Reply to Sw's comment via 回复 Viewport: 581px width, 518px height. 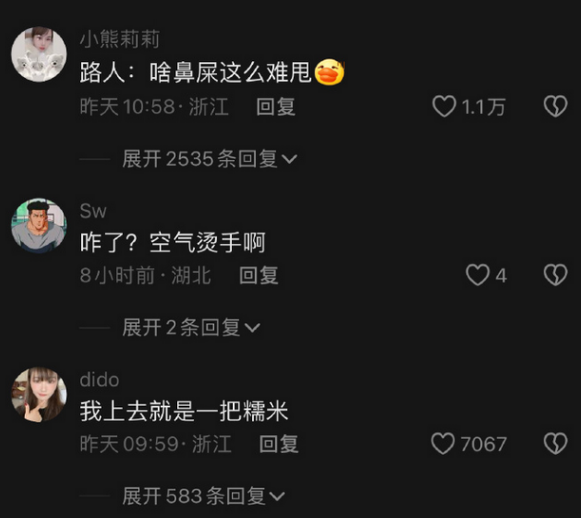pos(259,275)
